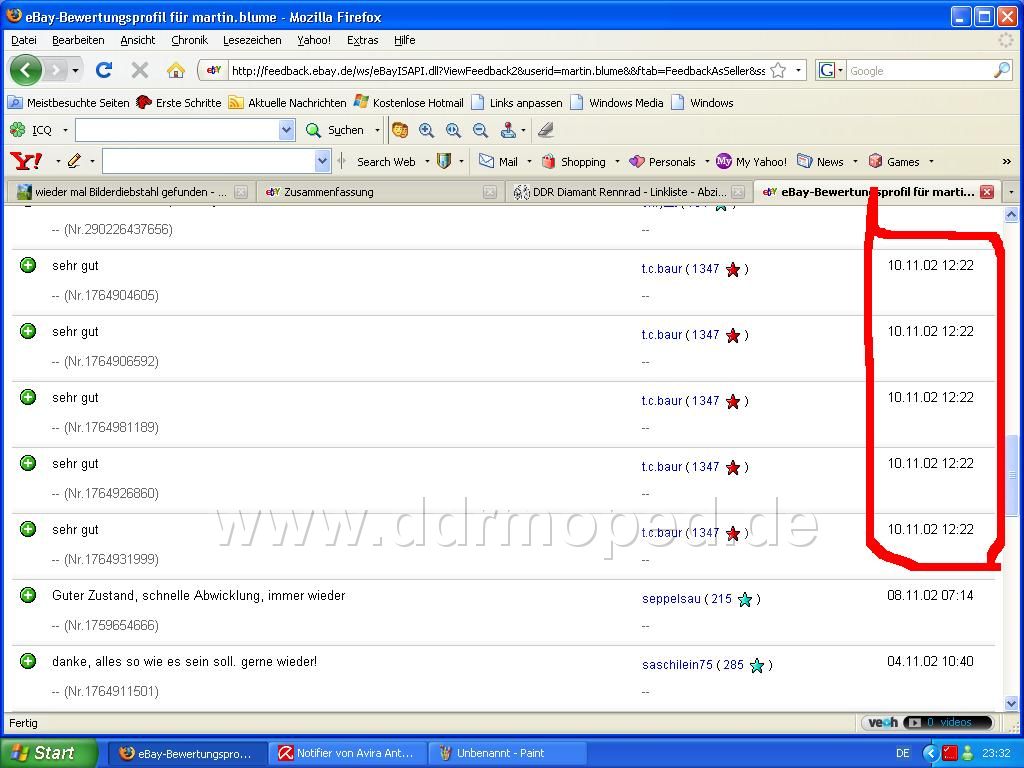Click the Google search input field
The width and height of the screenshot is (1024, 768).
pos(920,71)
